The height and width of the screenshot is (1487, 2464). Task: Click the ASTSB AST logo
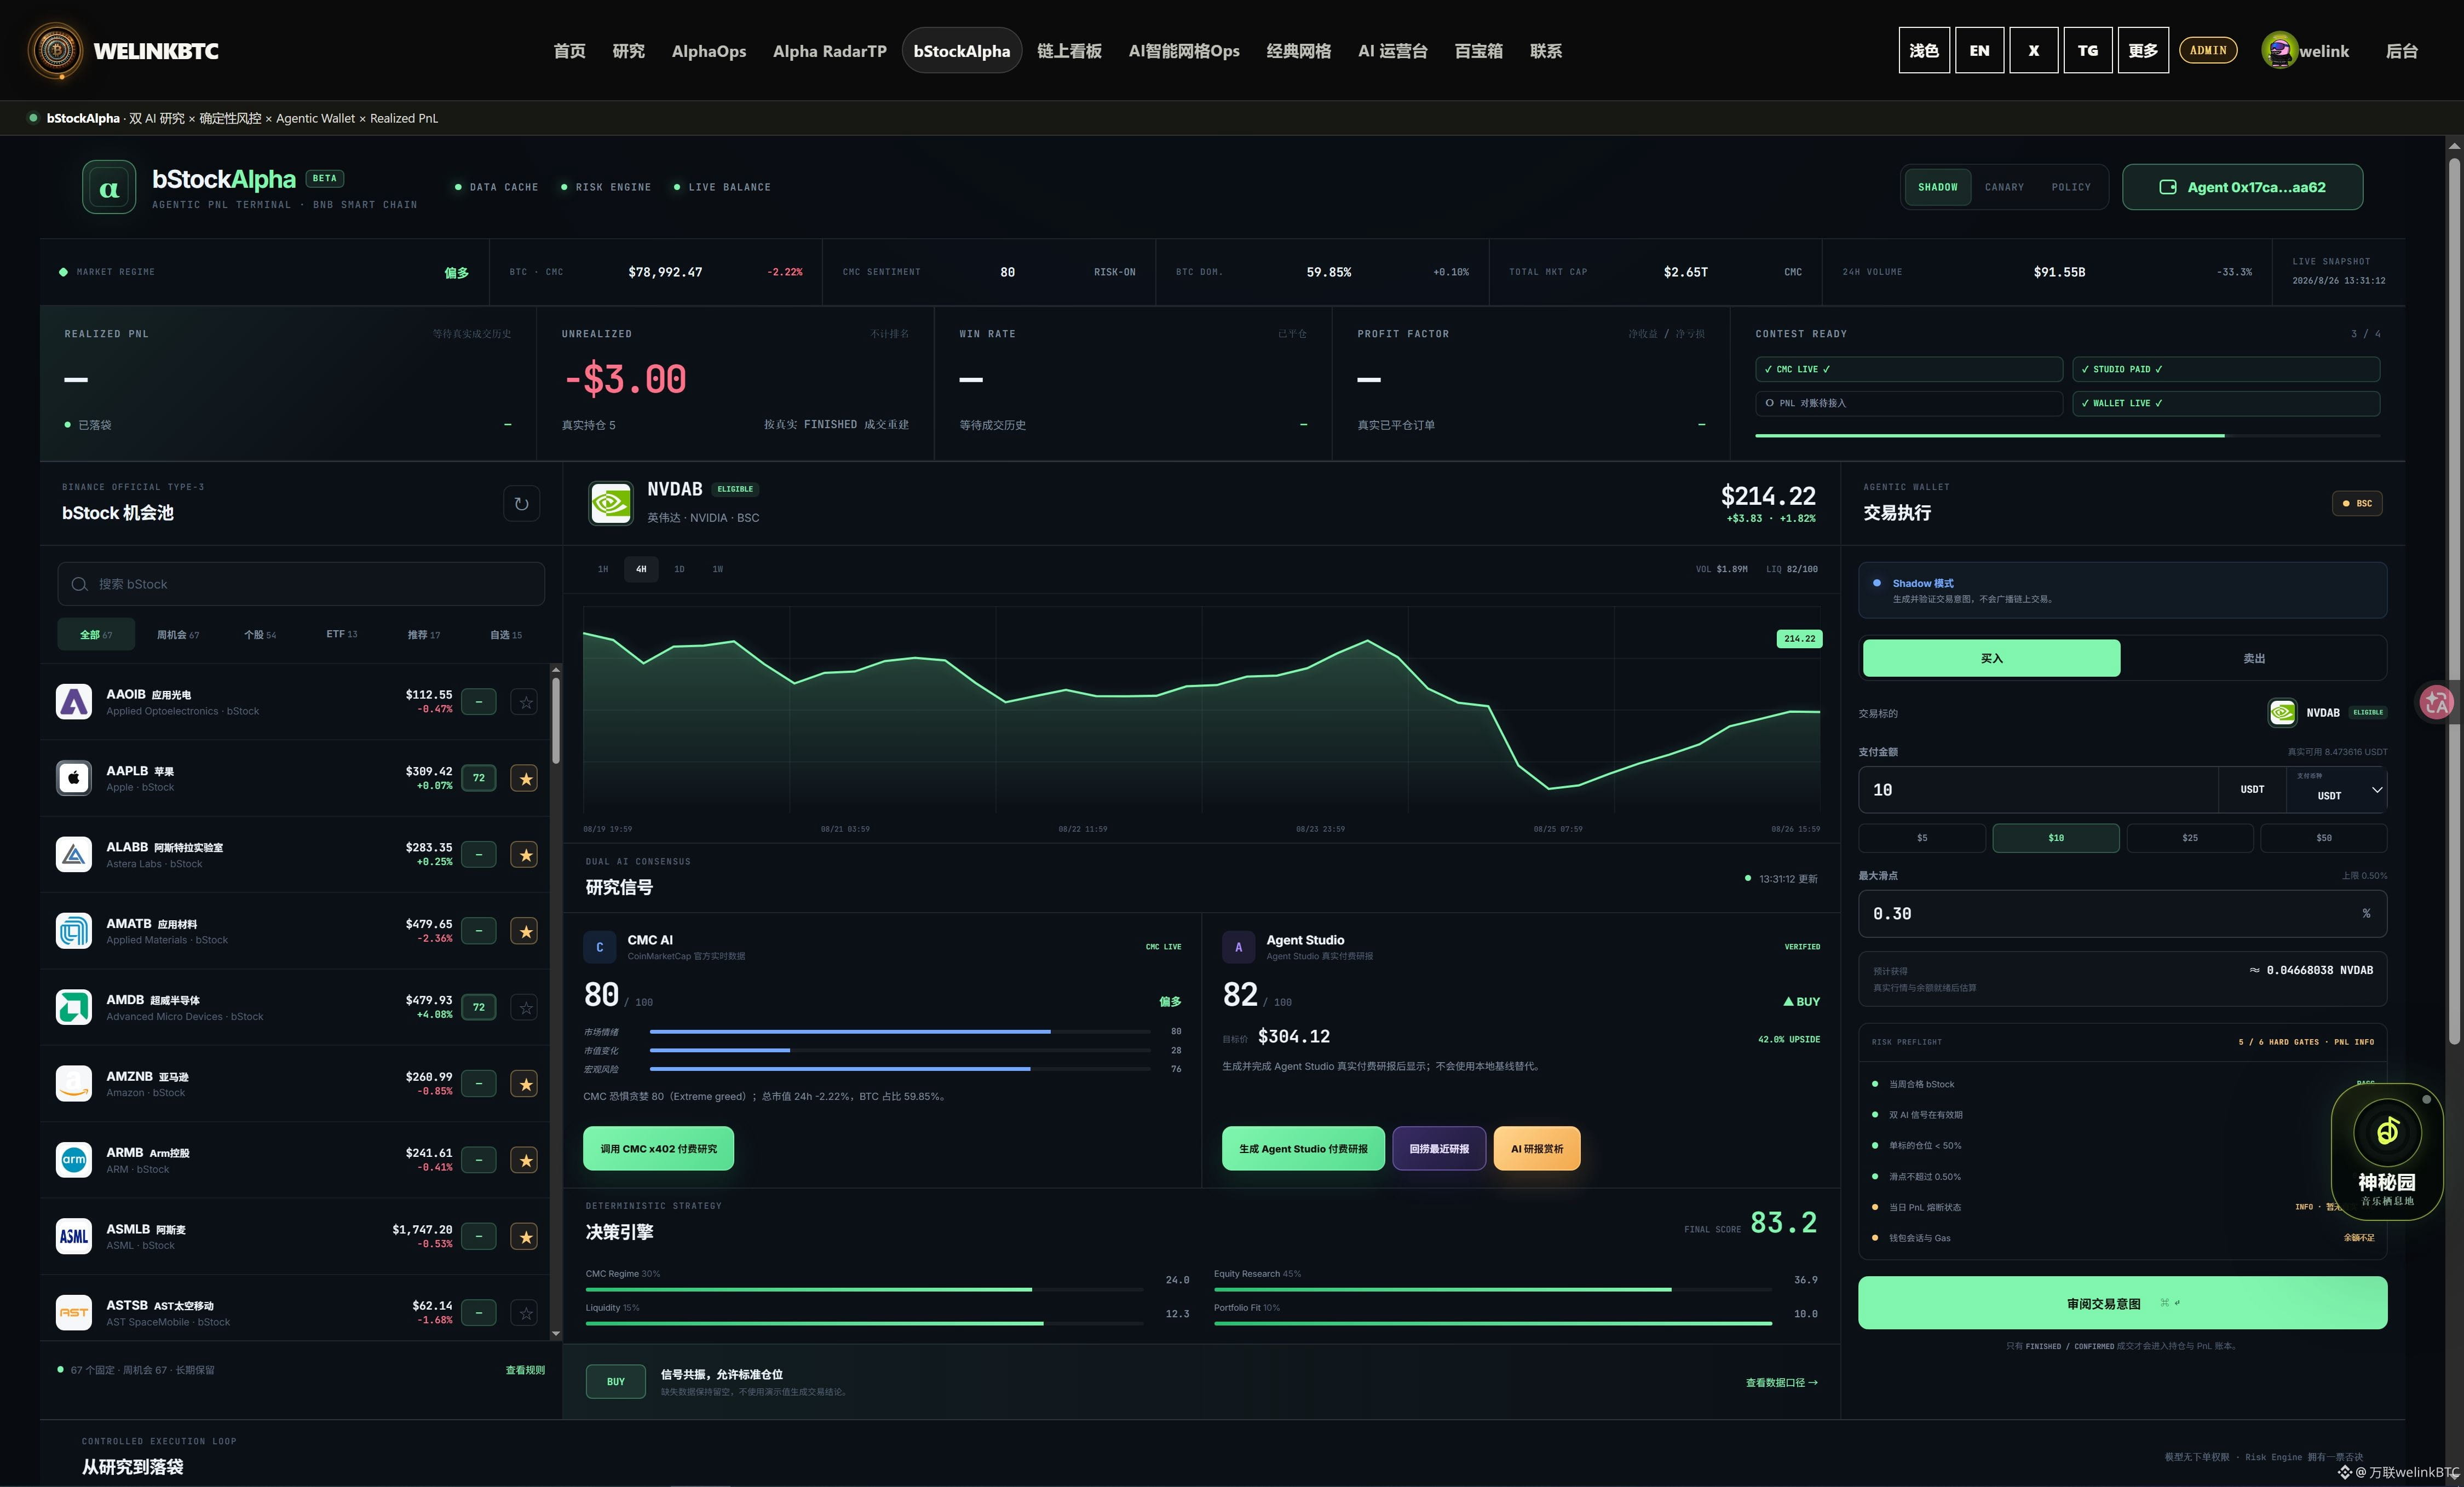click(x=74, y=1313)
